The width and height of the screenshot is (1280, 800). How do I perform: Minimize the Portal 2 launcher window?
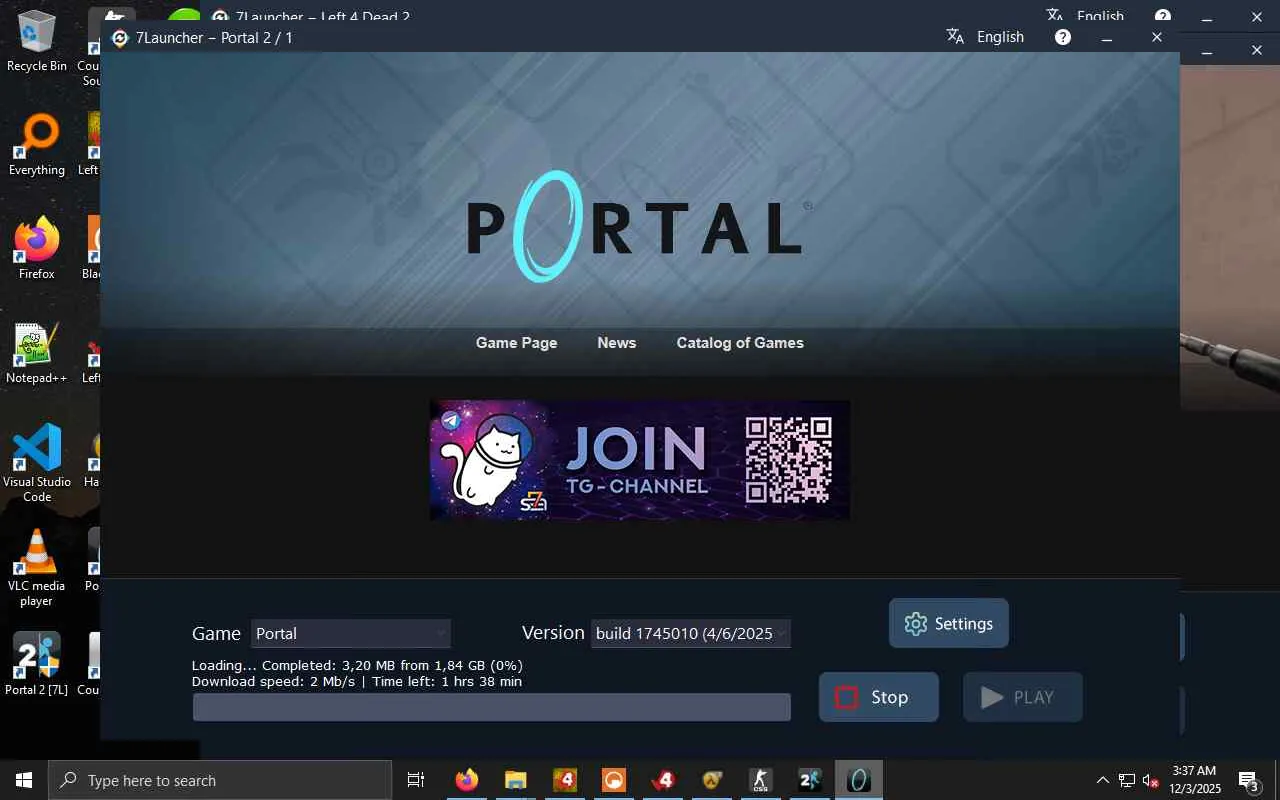(1107, 38)
